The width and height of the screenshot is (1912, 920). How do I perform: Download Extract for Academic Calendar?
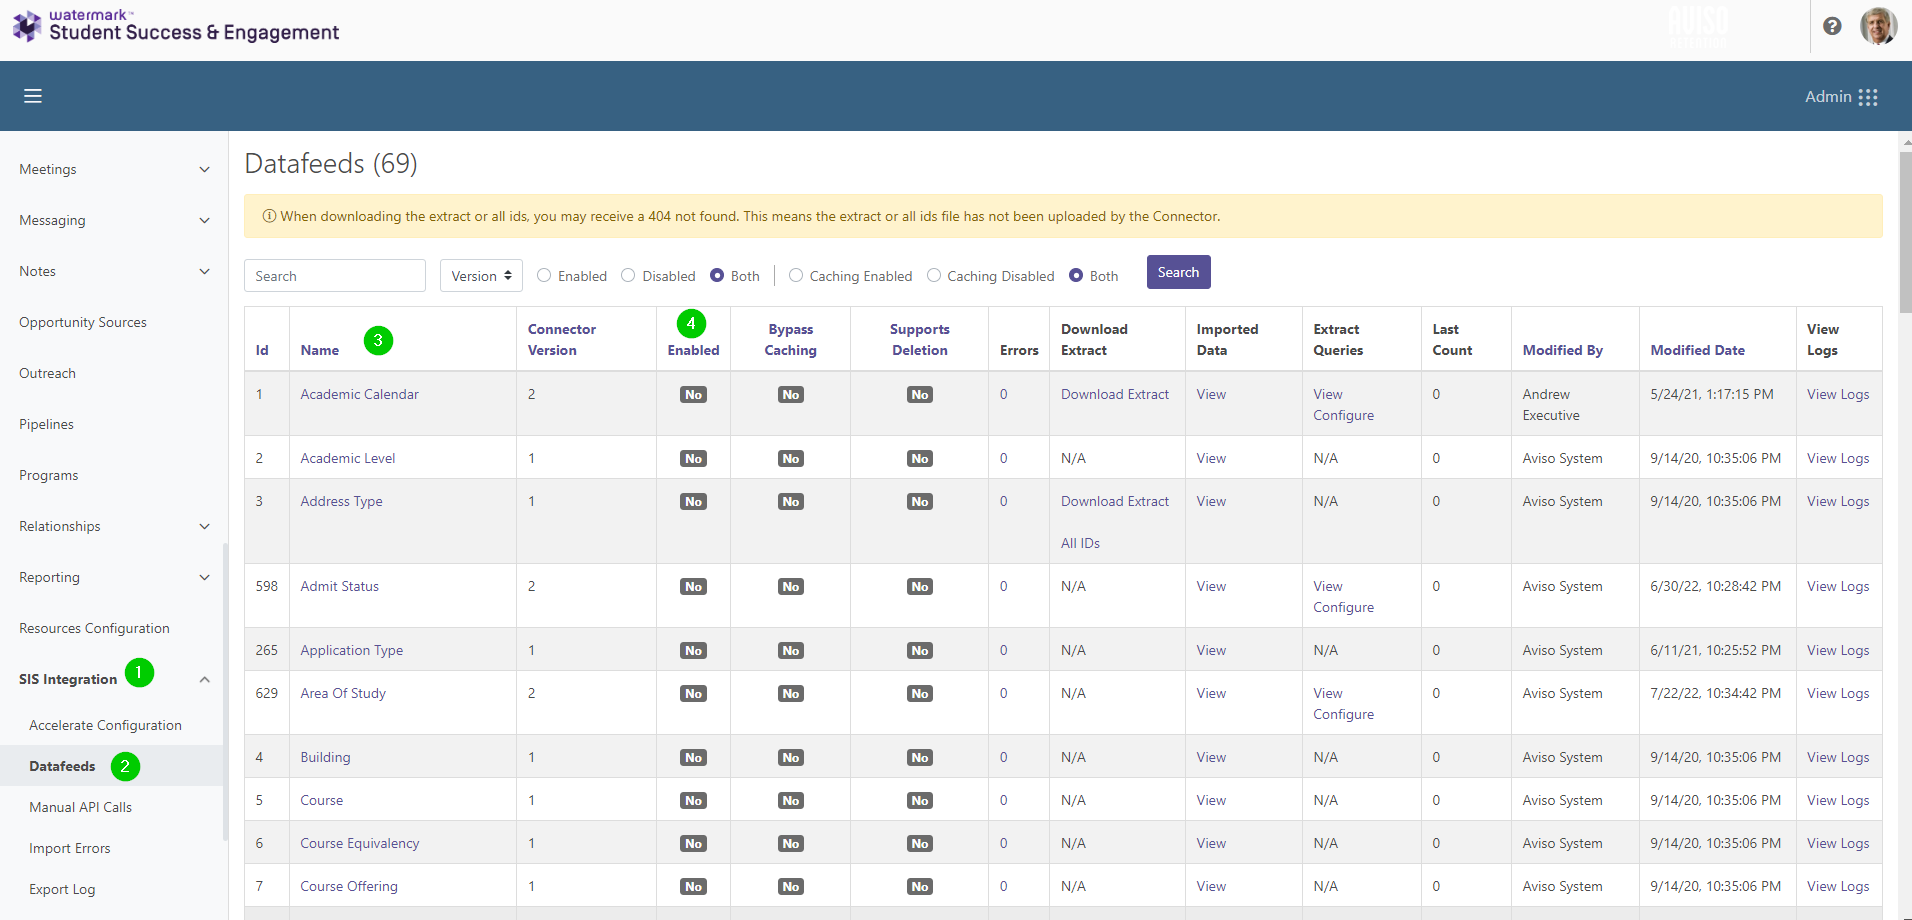click(1115, 394)
